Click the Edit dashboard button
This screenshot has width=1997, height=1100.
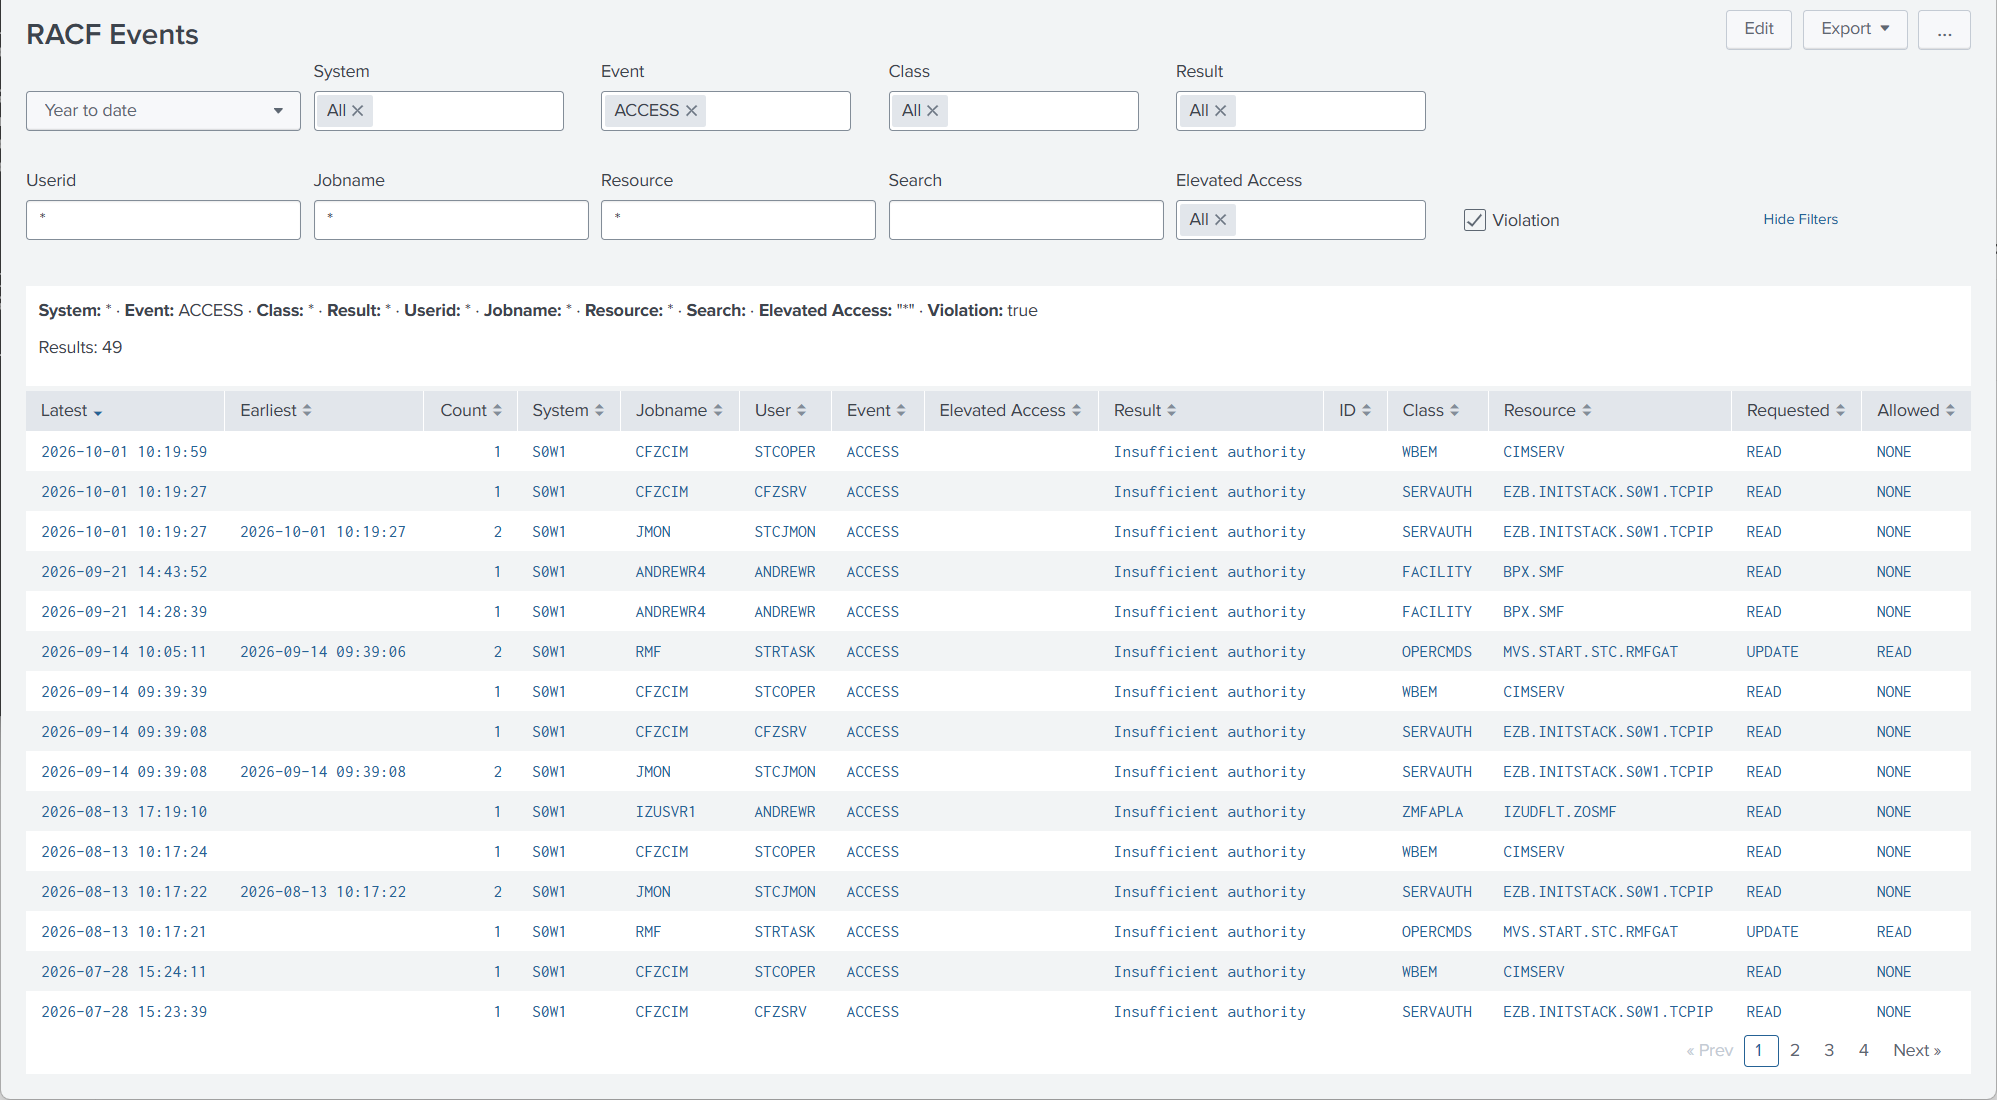point(1759,29)
